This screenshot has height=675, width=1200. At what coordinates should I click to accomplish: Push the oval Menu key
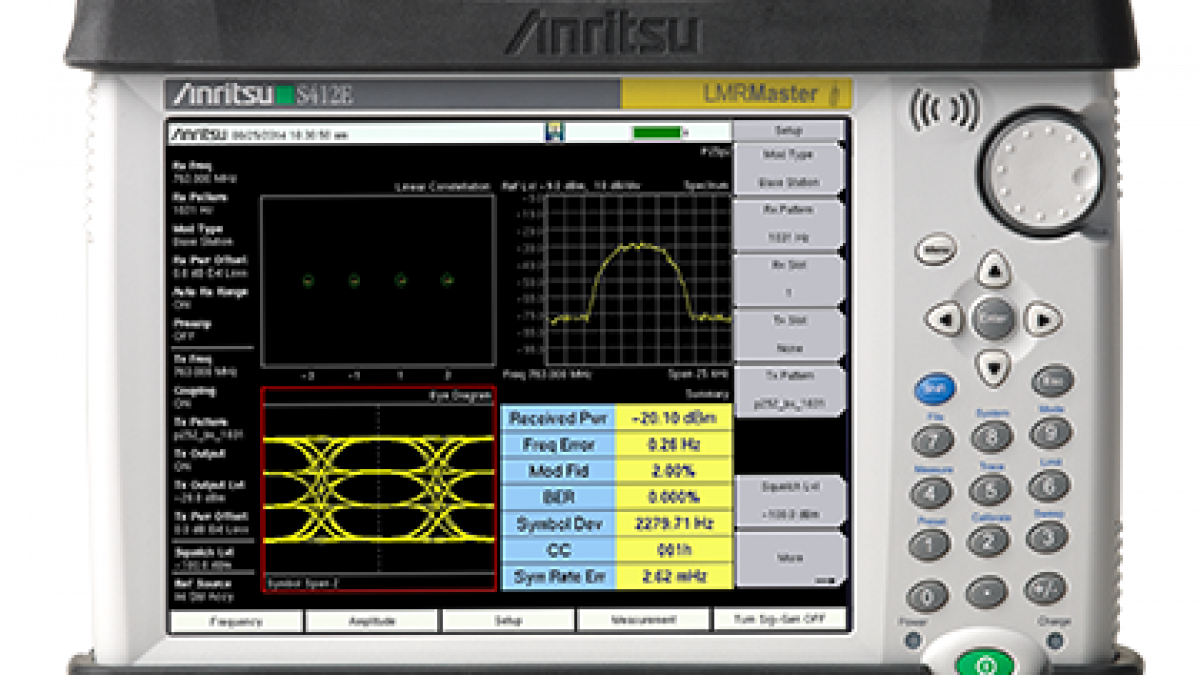coord(936,250)
